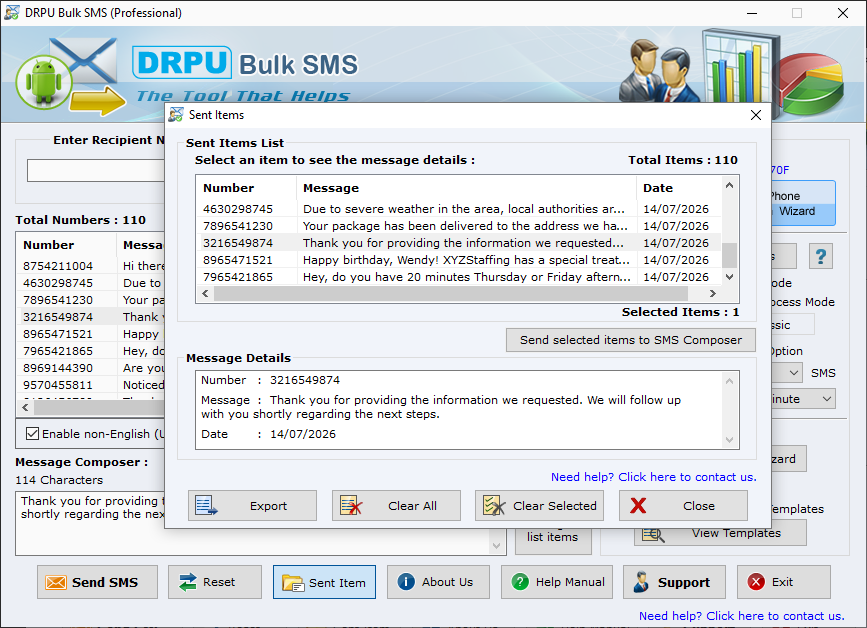Viewport: 867px width, 628px height.
Task: Click right arrow of sent list horizontal scrollbar
Action: (713, 294)
